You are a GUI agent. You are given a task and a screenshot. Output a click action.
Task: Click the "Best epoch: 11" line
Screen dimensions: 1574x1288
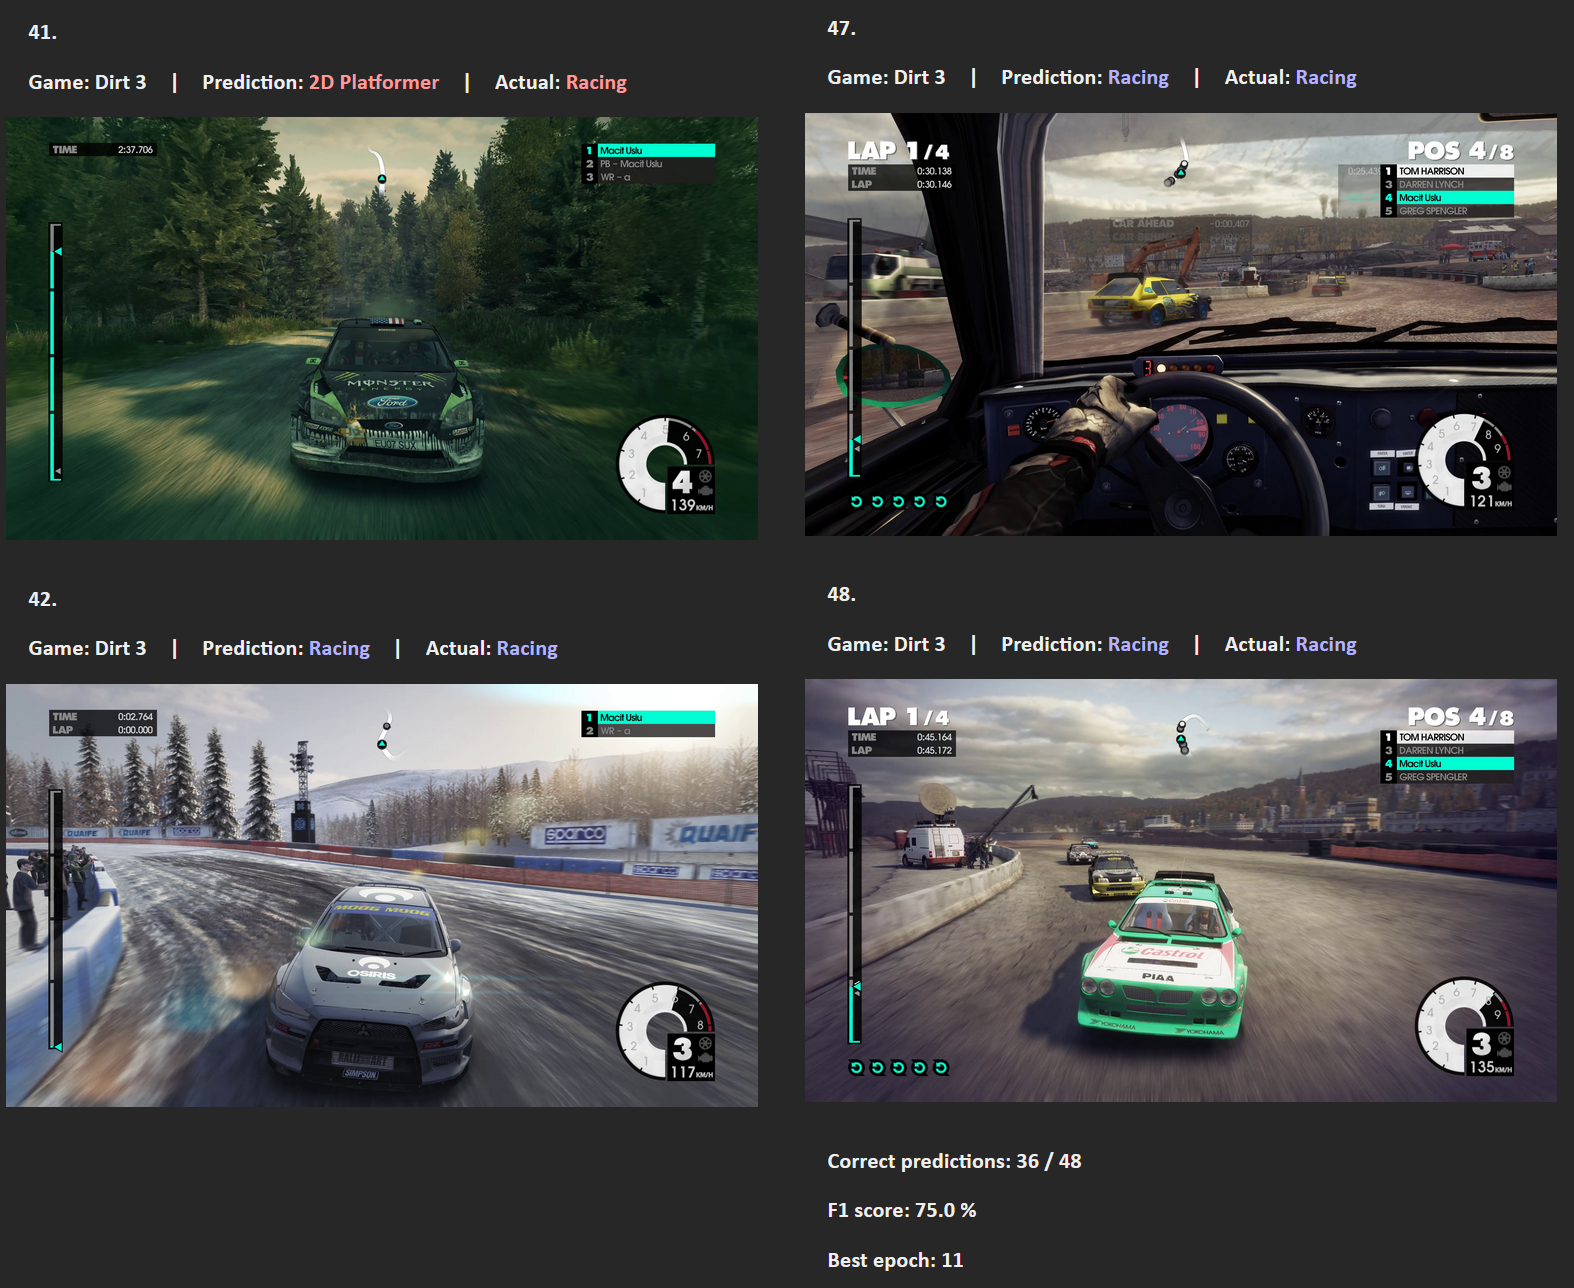point(895,1260)
